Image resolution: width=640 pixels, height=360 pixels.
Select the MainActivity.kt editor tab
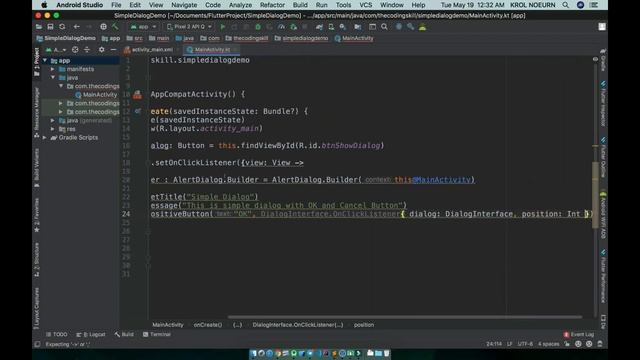[212, 50]
